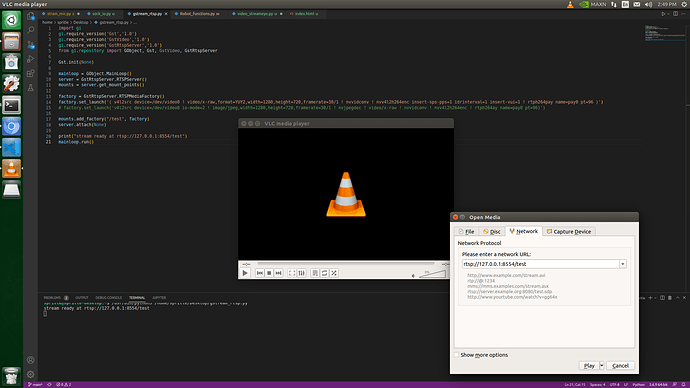This screenshot has height=388, width=690.
Task: Open the Play button dropdown arrow
Action: (602, 366)
